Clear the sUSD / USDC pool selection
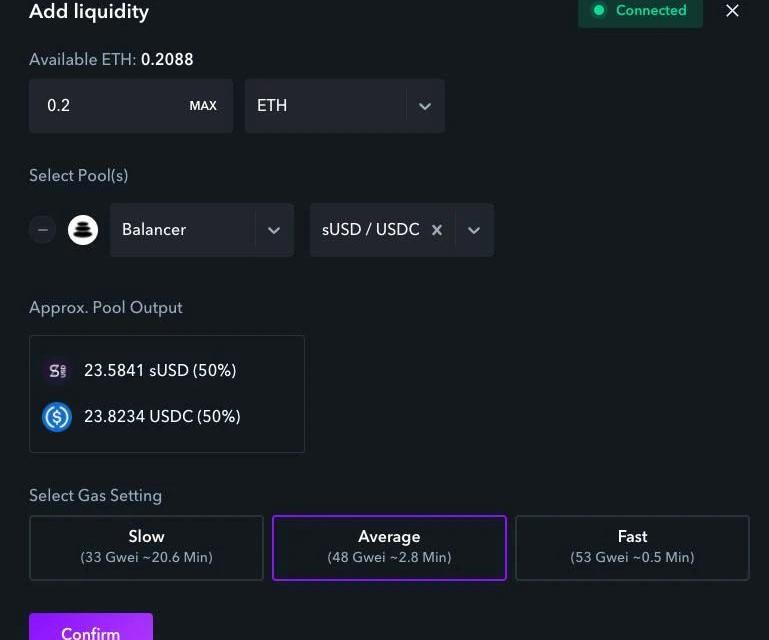The image size is (769, 640). (437, 230)
